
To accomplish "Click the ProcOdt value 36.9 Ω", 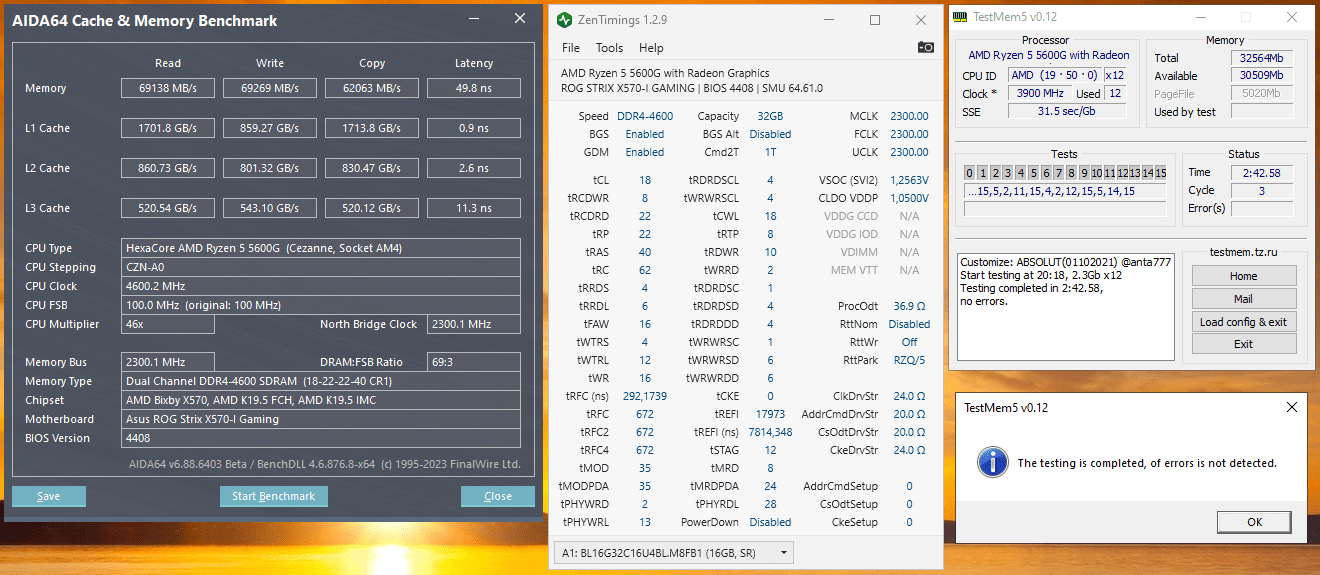I will point(909,306).
